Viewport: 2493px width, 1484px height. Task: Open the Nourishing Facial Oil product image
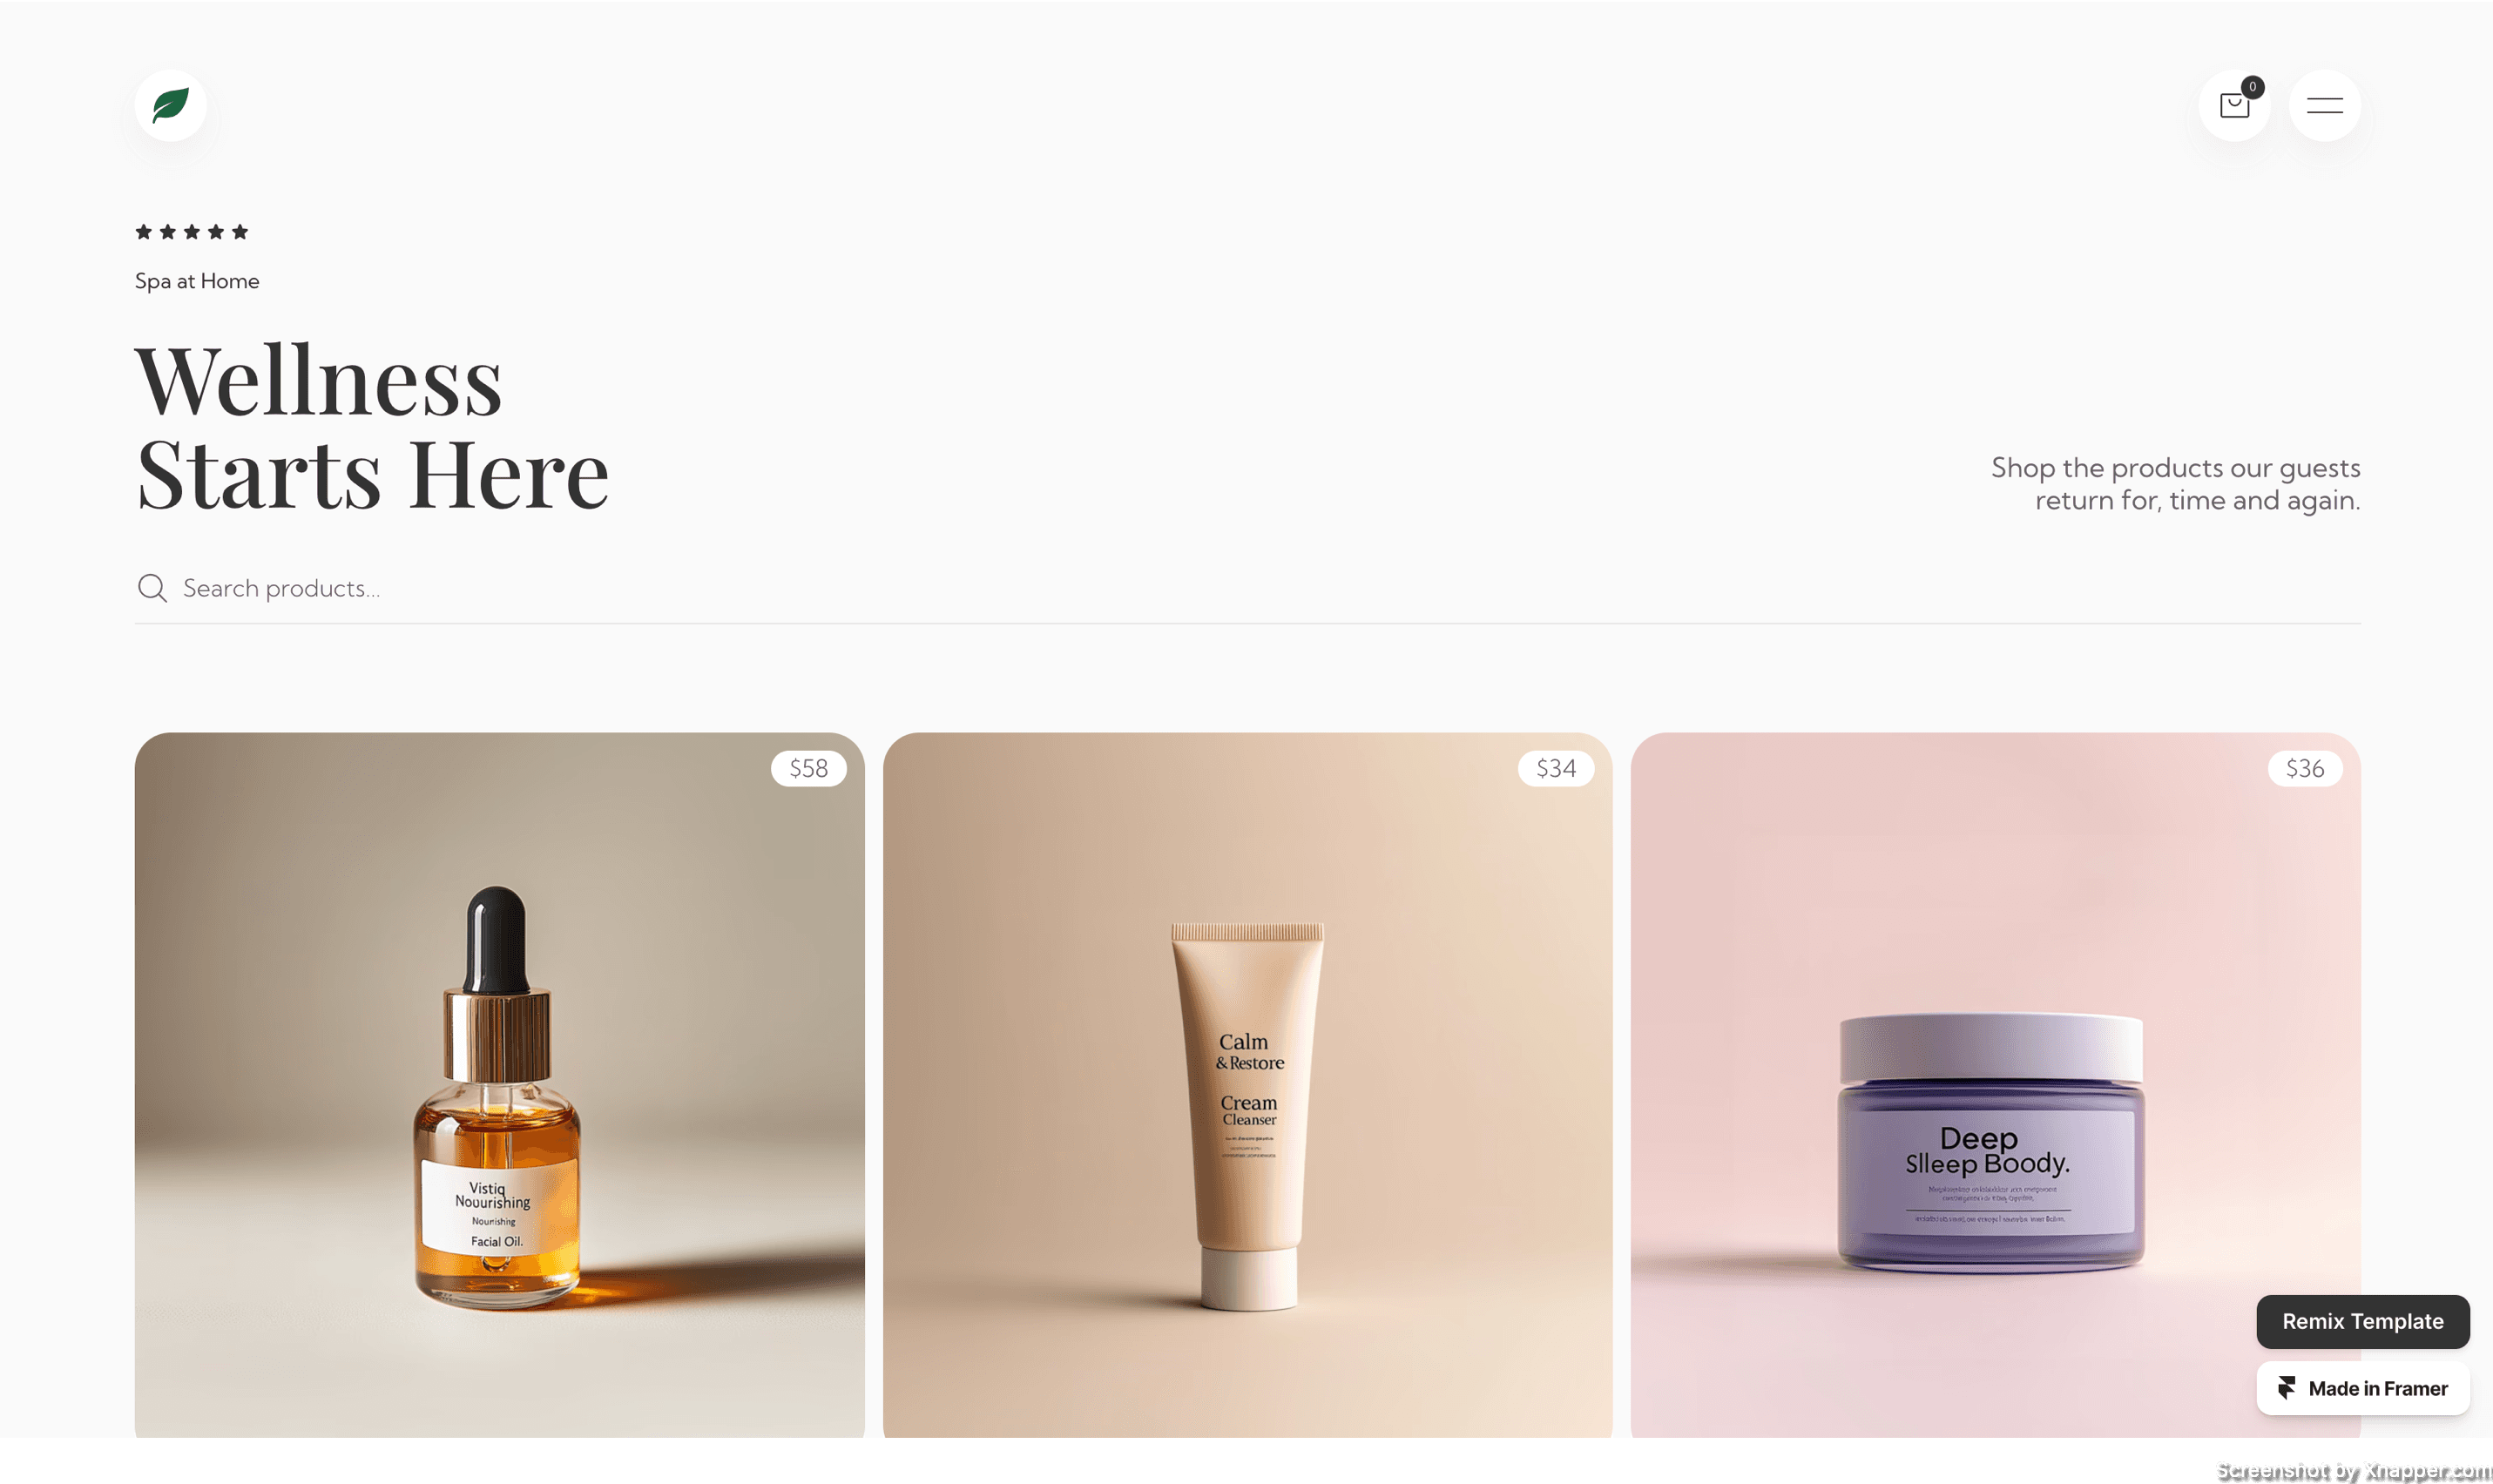coord(499,1085)
